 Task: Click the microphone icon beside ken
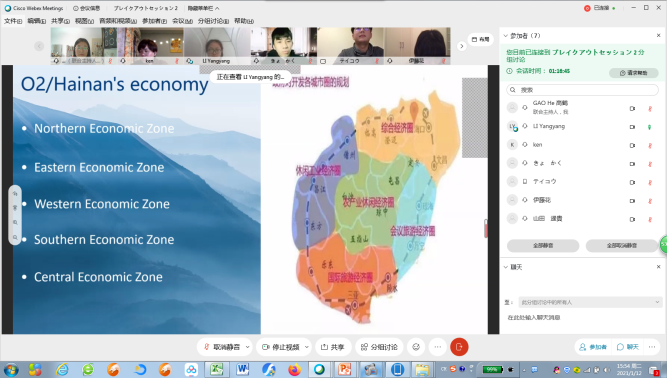[x=650, y=145]
